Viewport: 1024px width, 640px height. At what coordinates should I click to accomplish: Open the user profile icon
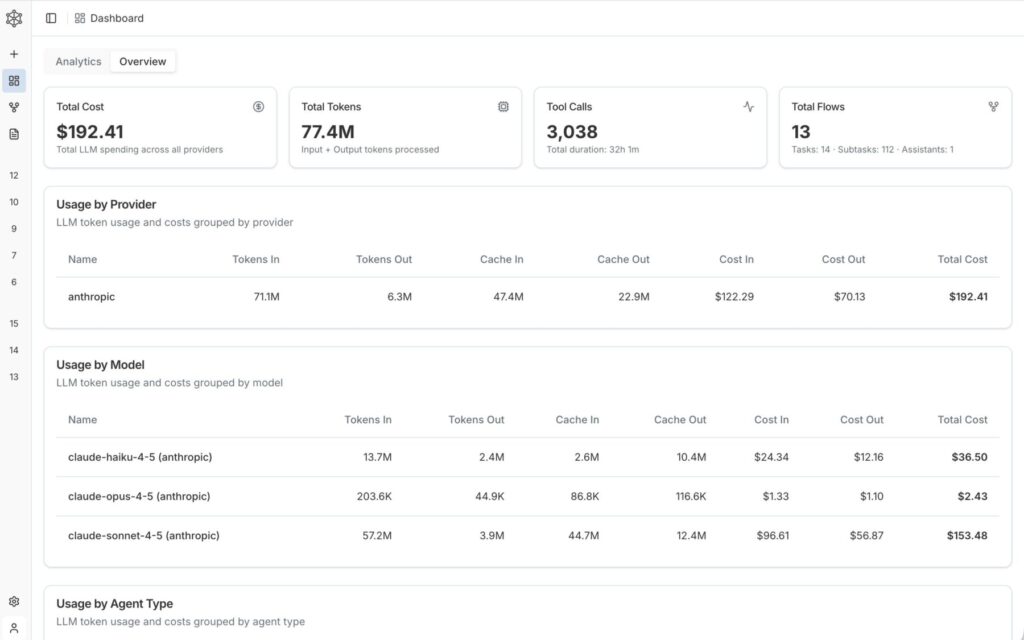coord(14,628)
